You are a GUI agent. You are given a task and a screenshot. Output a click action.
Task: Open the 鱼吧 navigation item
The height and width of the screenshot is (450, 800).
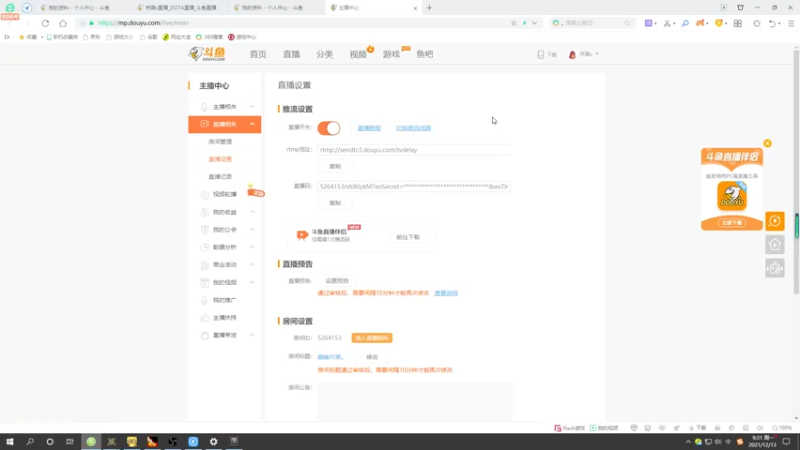pos(424,54)
